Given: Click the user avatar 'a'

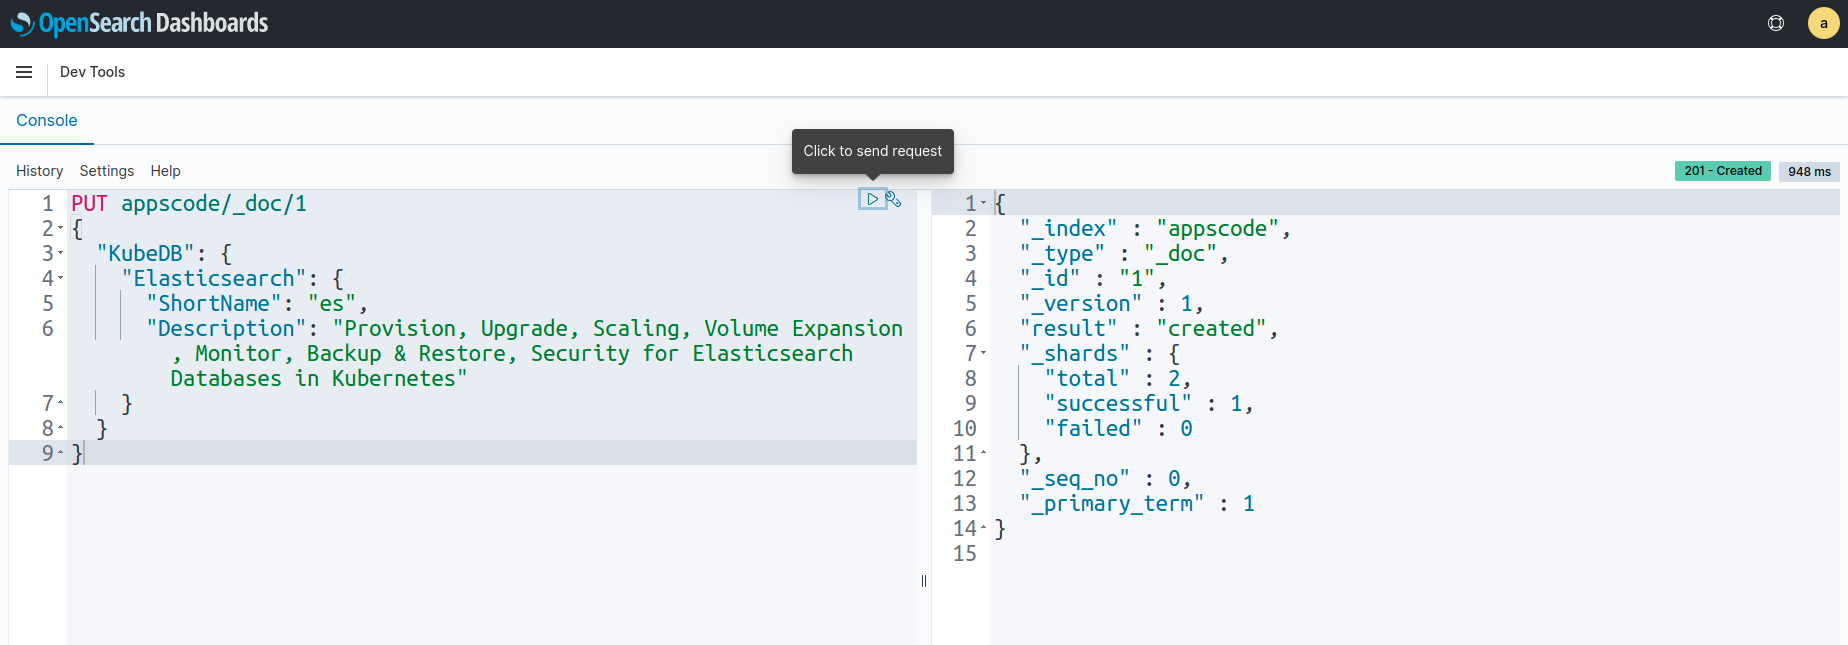Looking at the screenshot, I should (x=1823, y=23).
